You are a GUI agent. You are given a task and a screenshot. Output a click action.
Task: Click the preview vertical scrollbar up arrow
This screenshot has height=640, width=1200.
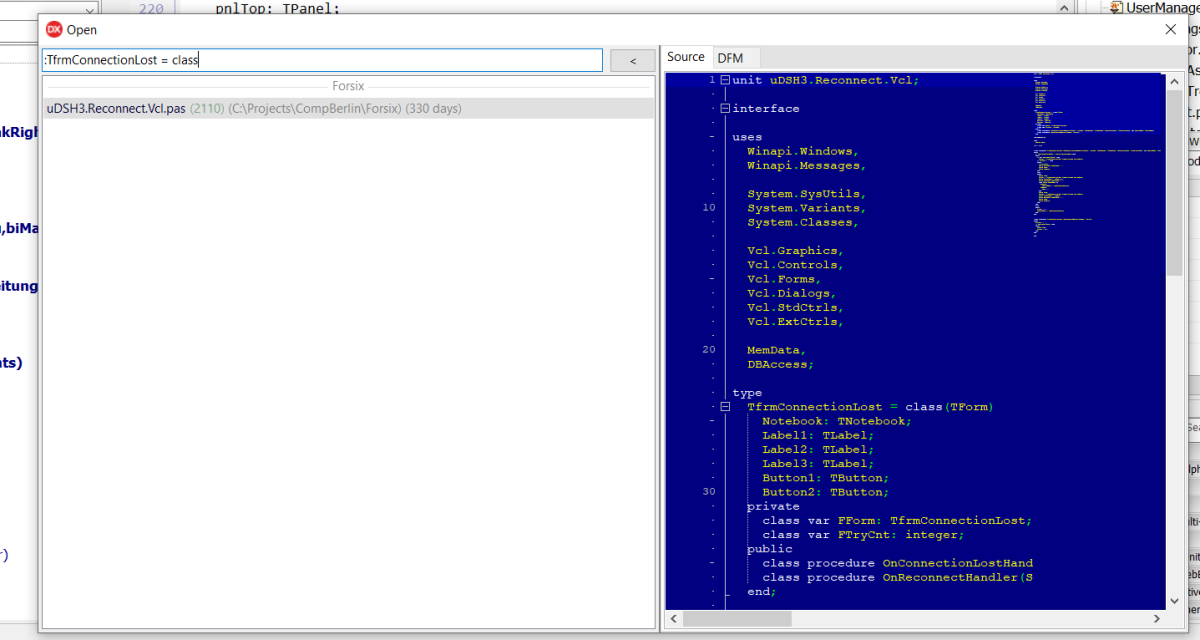point(1174,81)
